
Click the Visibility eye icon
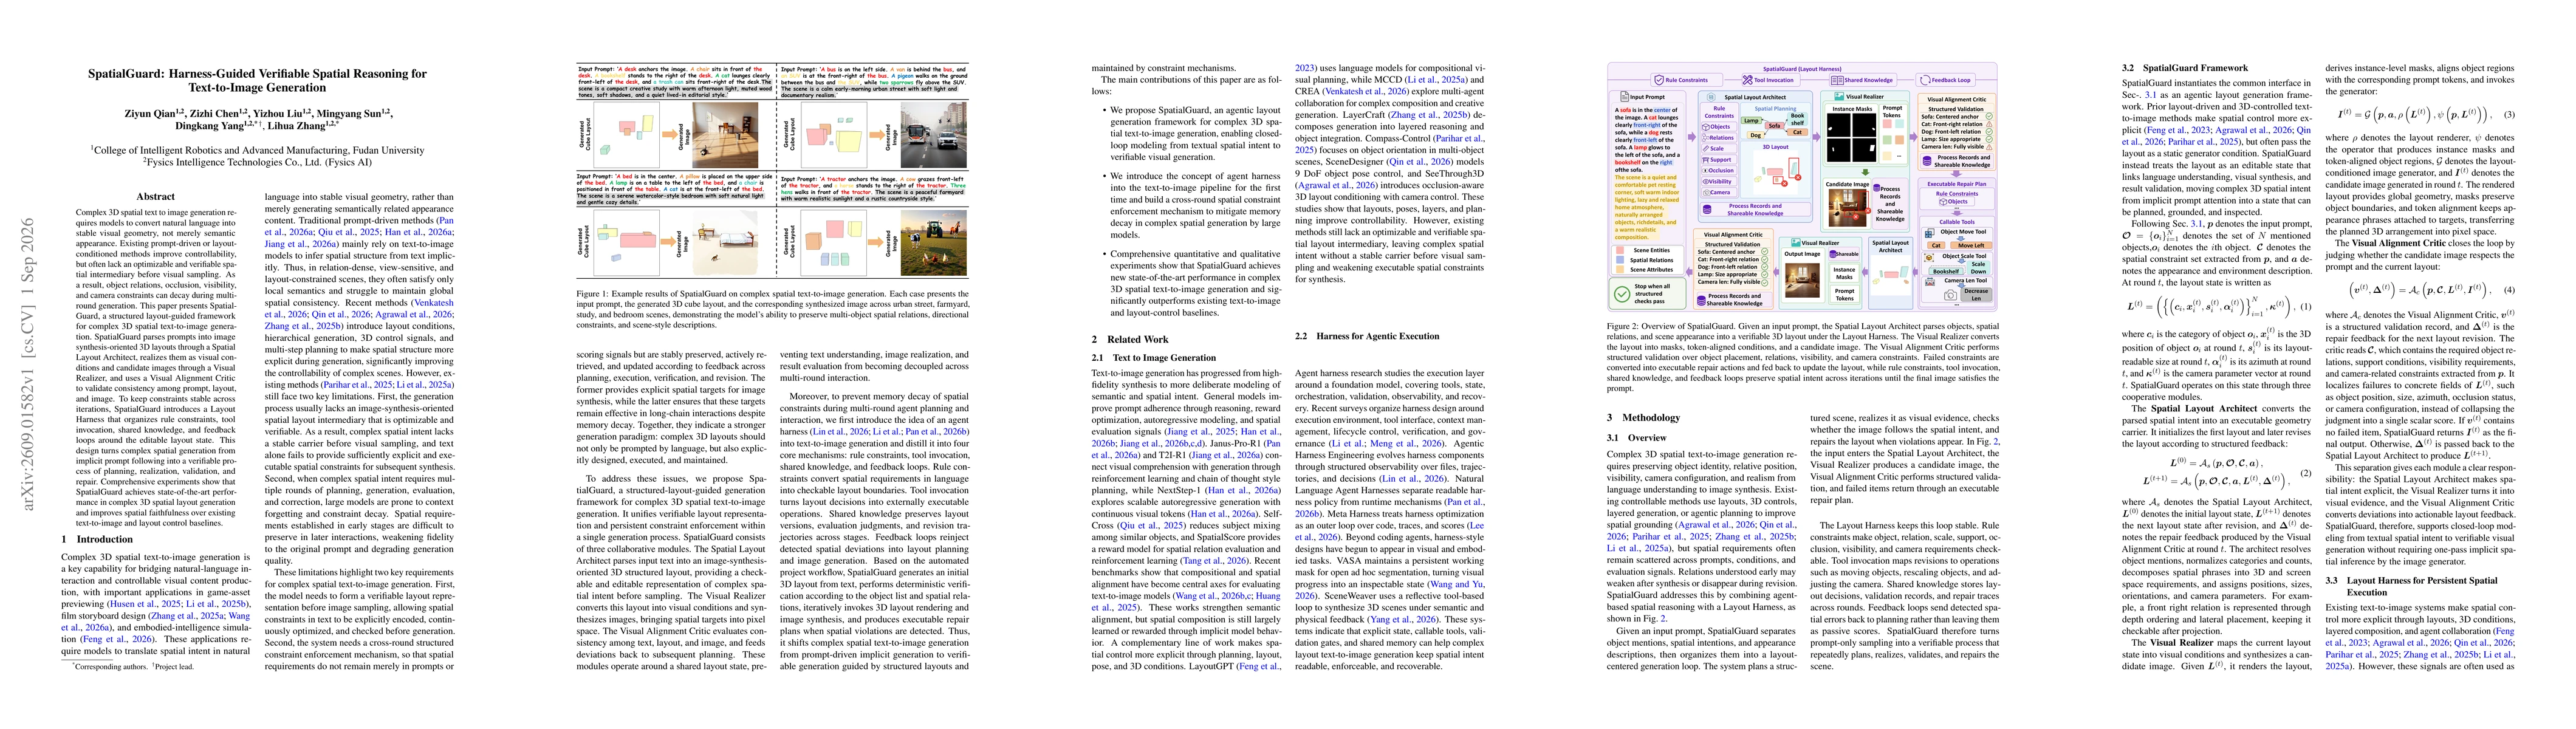tap(1706, 182)
